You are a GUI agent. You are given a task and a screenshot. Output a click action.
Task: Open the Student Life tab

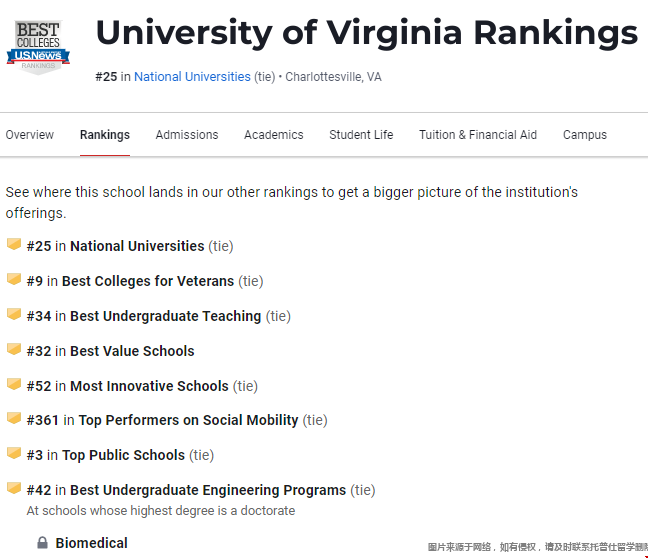click(x=361, y=135)
